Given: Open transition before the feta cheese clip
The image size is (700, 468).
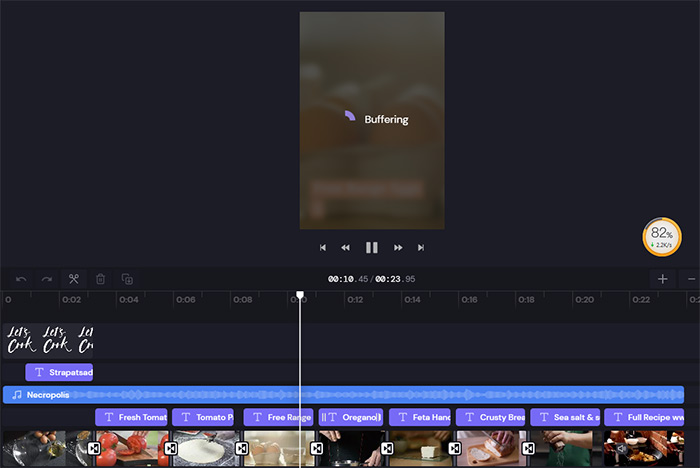Looking at the screenshot, I should click(x=387, y=448).
